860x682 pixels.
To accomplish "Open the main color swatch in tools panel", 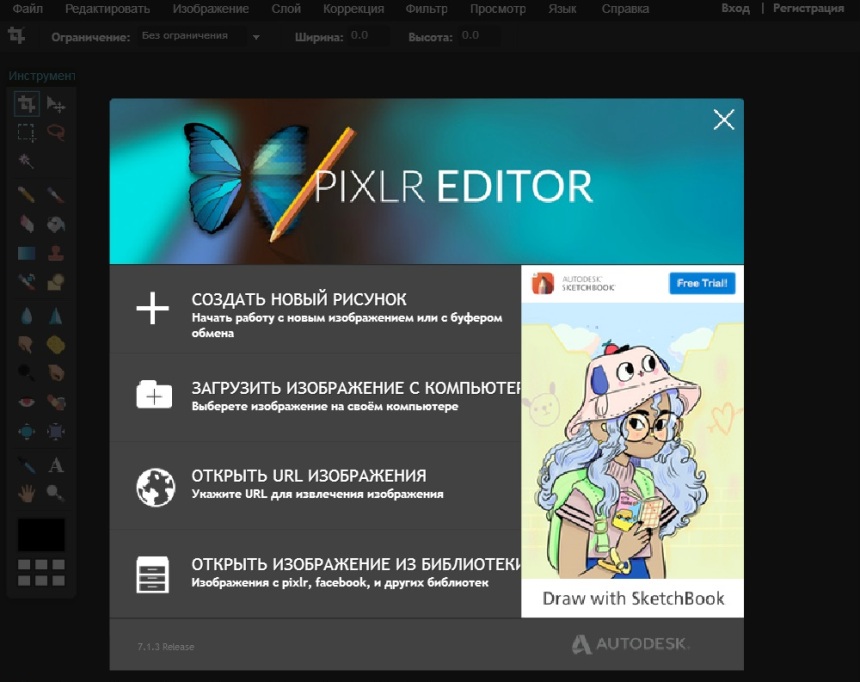I will pos(41,534).
